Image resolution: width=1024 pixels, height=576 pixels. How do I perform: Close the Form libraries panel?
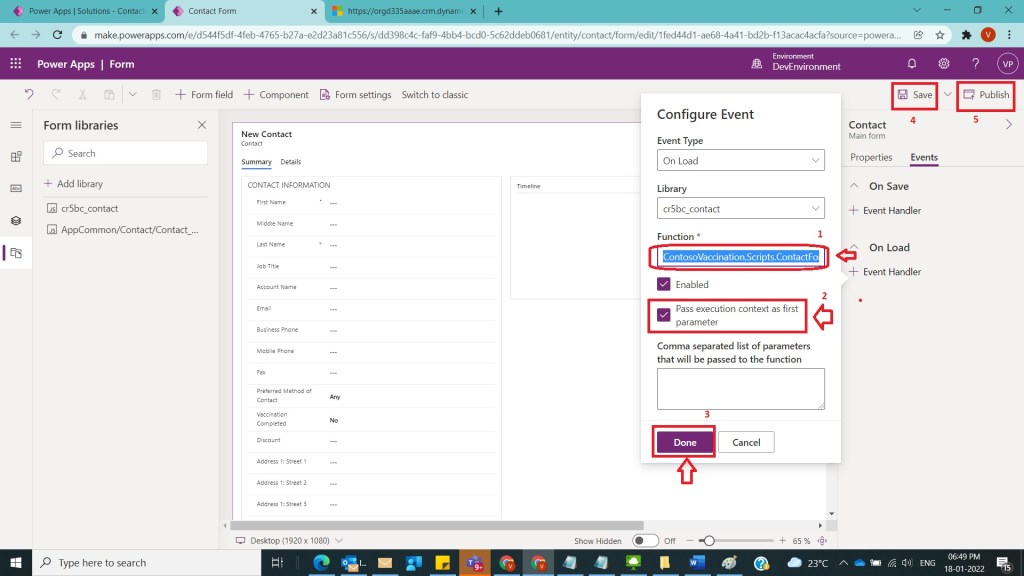pyautogui.click(x=202, y=125)
